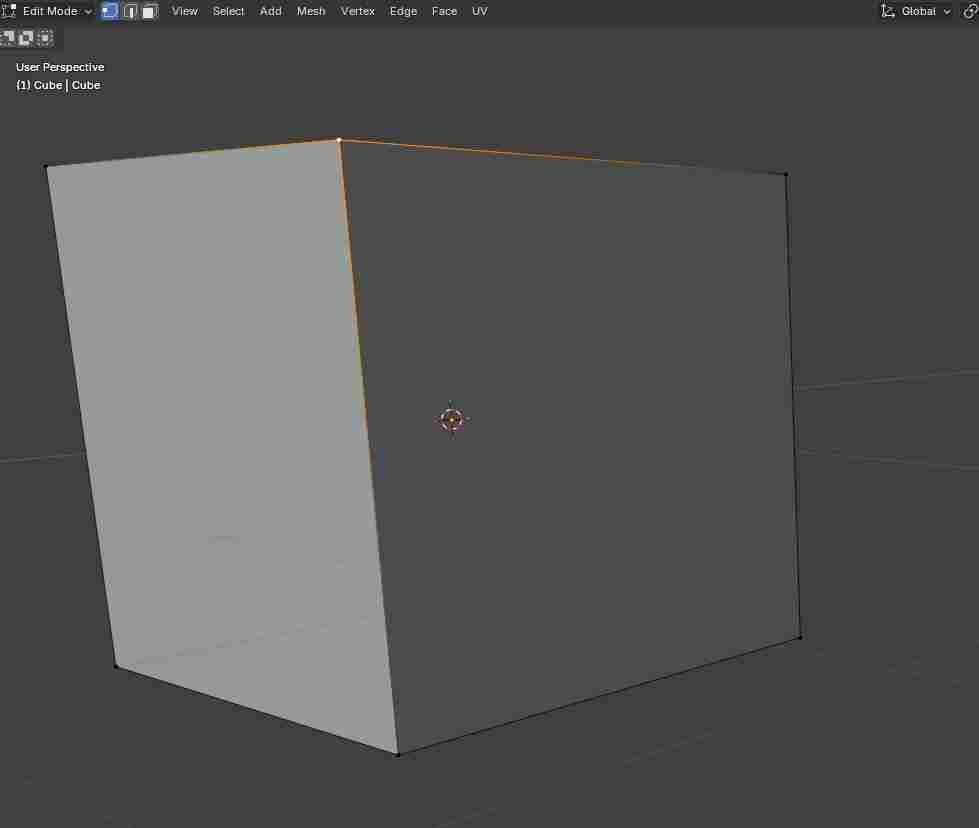Switch to face select mode

click(149, 11)
